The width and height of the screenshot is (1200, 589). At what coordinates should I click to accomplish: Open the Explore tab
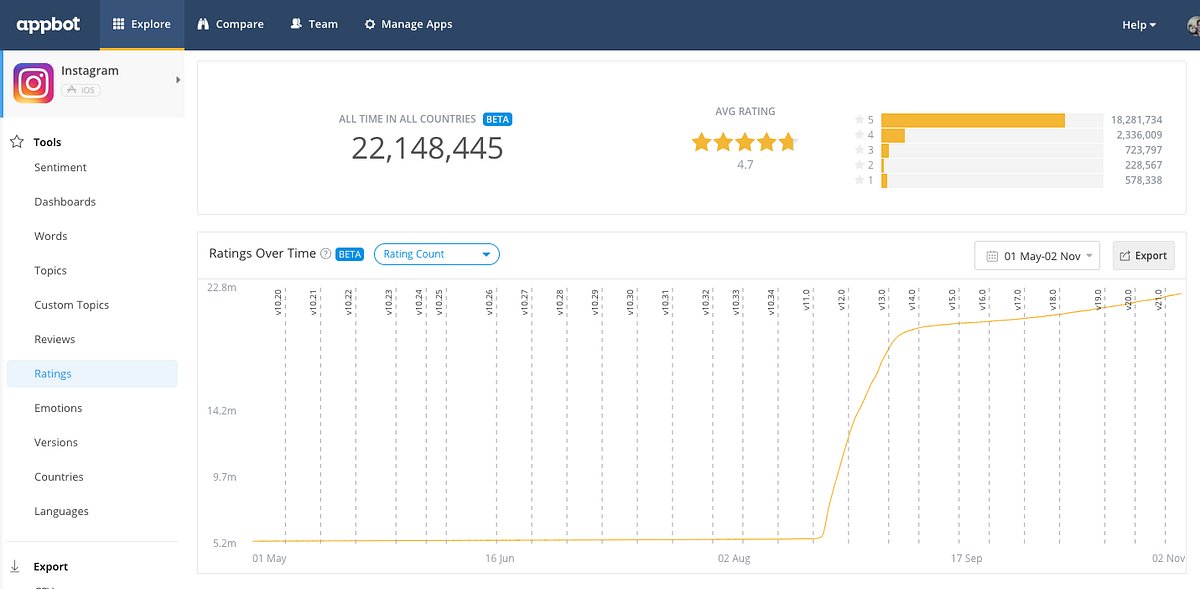pyautogui.click(x=142, y=24)
